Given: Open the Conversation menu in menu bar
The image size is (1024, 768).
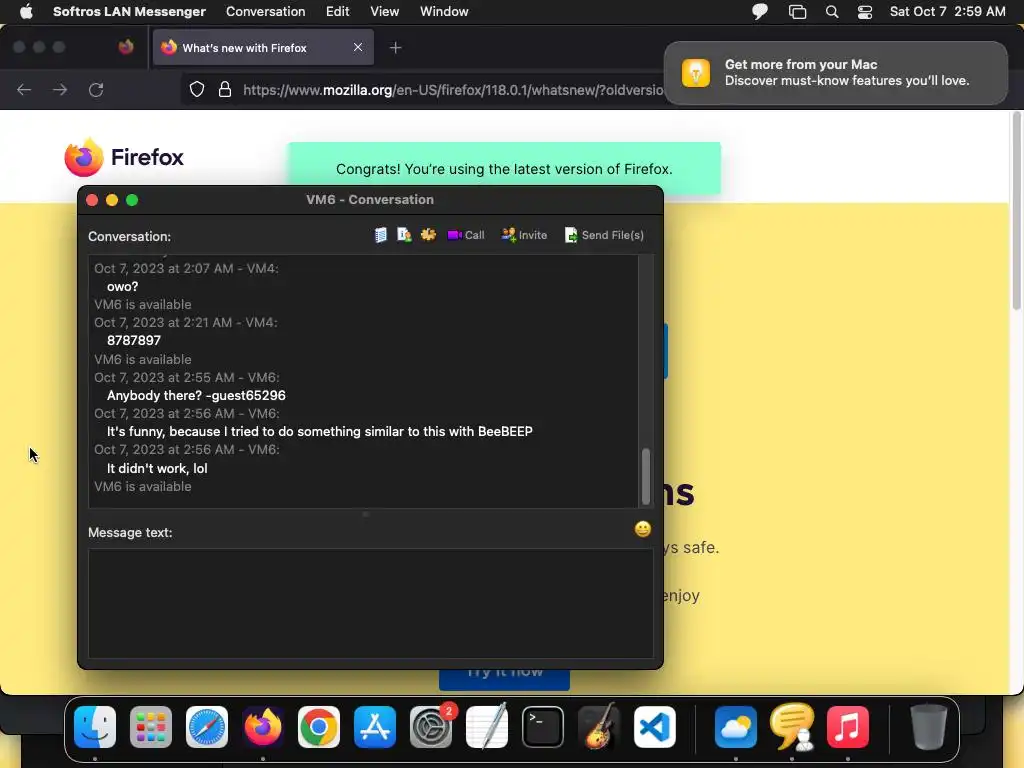Looking at the screenshot, I should [x=265, y=11].
